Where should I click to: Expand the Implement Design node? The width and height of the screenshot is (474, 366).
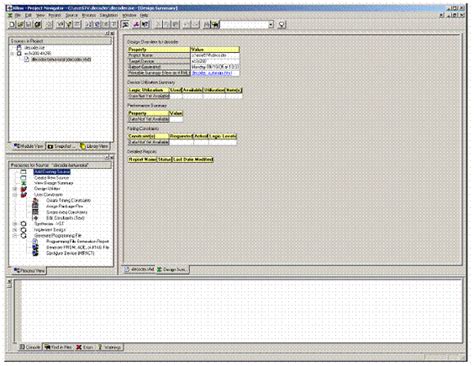pos(15,230)
